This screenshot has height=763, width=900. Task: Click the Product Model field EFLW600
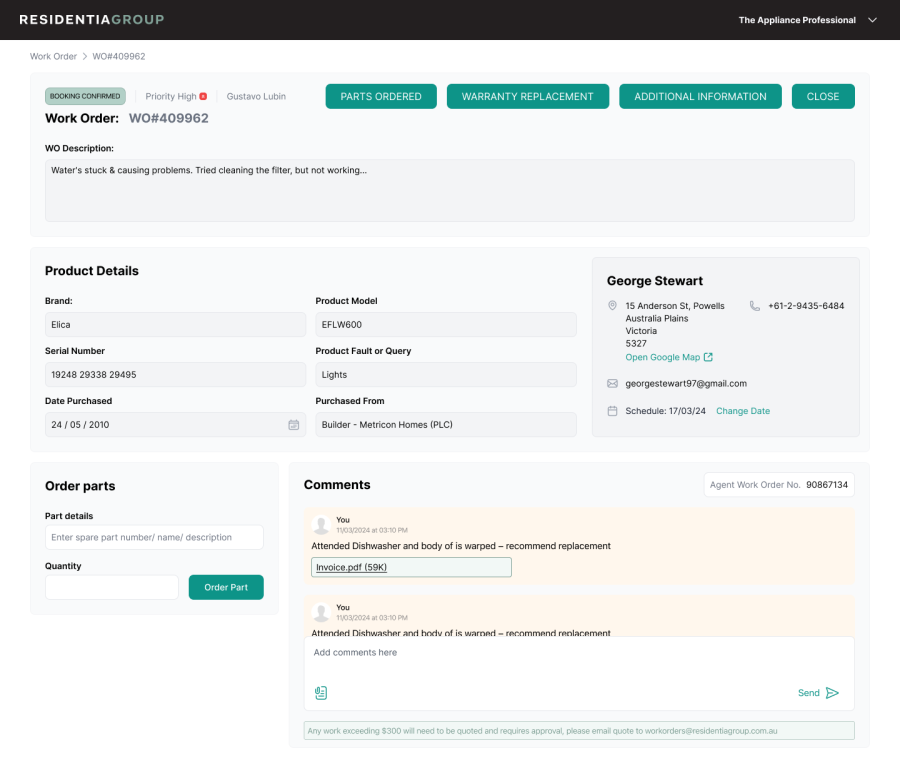pyautogui.click(x=446, y=325)
